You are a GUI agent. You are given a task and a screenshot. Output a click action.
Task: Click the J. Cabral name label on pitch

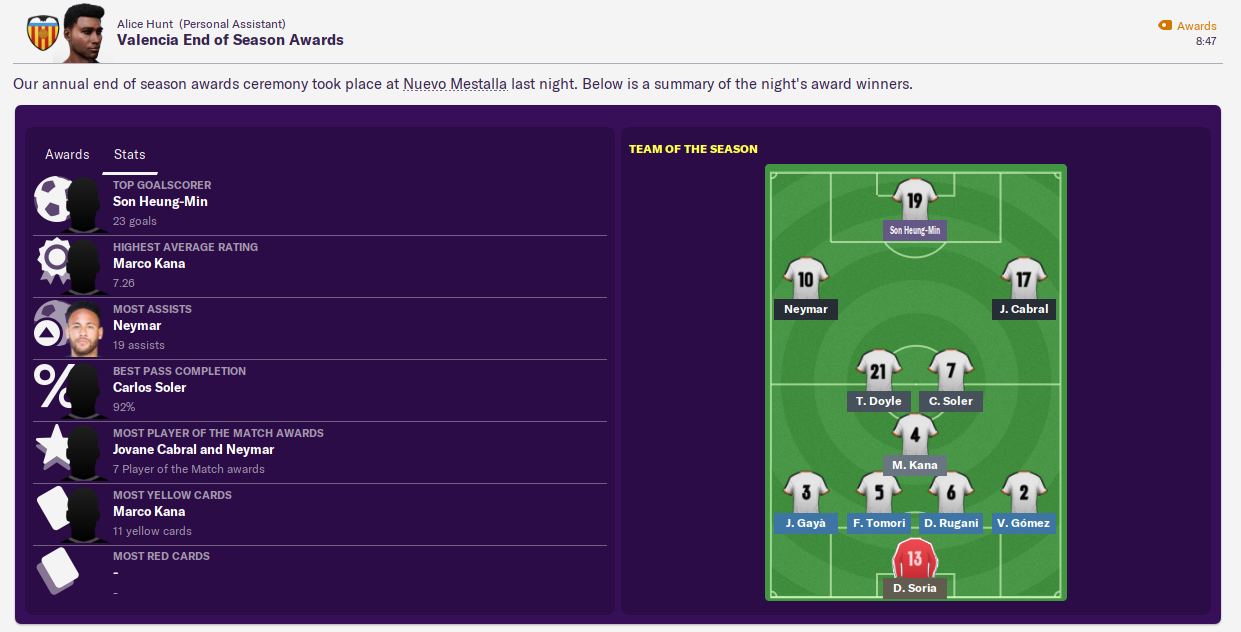[x=1023, y=309]
